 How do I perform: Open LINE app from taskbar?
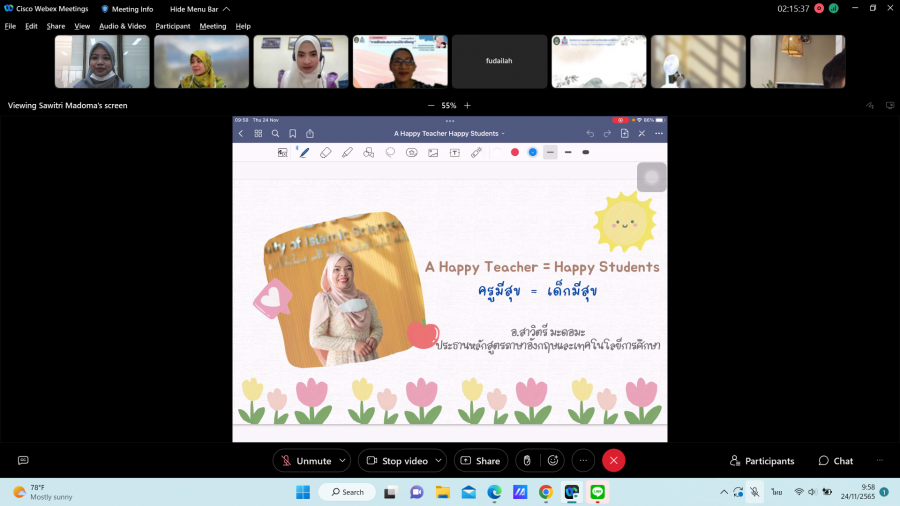[x=598, y=492]
